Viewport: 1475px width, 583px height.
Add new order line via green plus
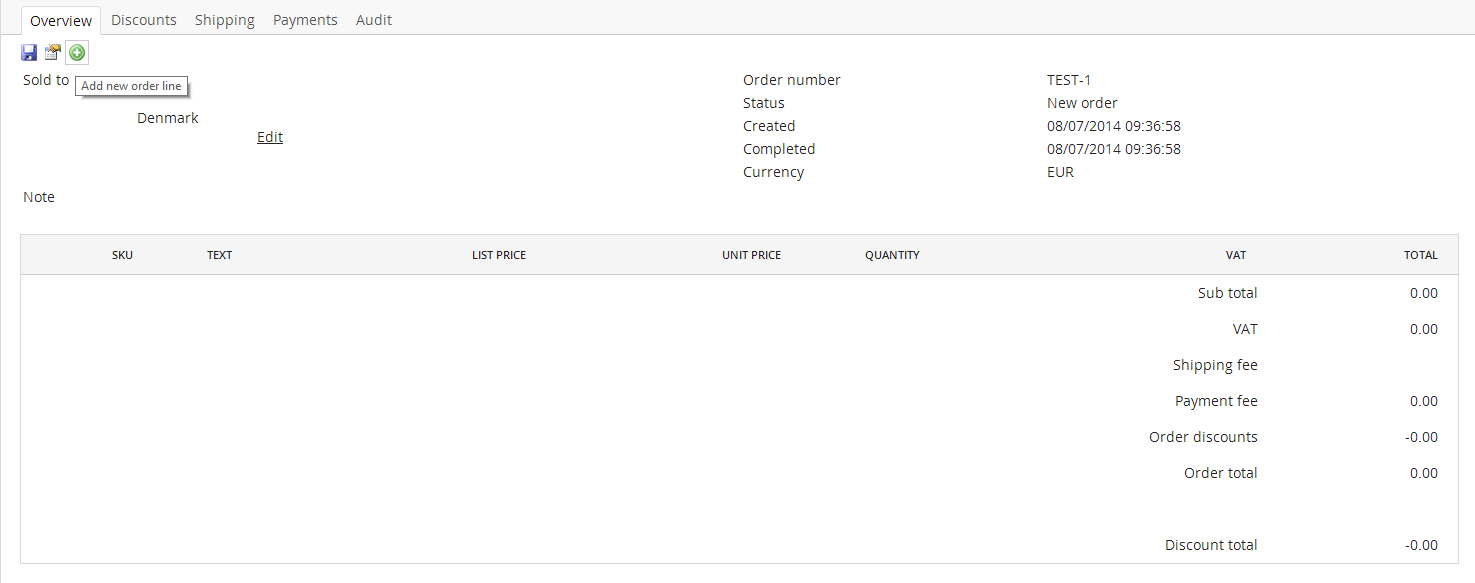coord(77,53)
